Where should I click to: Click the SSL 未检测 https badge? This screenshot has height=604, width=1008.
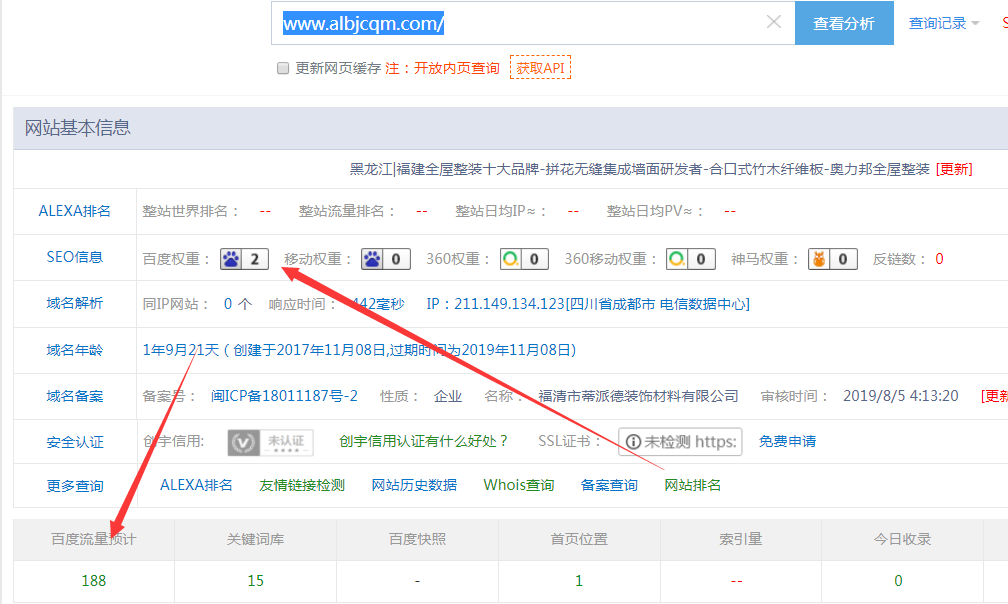(x=680, y=442)
